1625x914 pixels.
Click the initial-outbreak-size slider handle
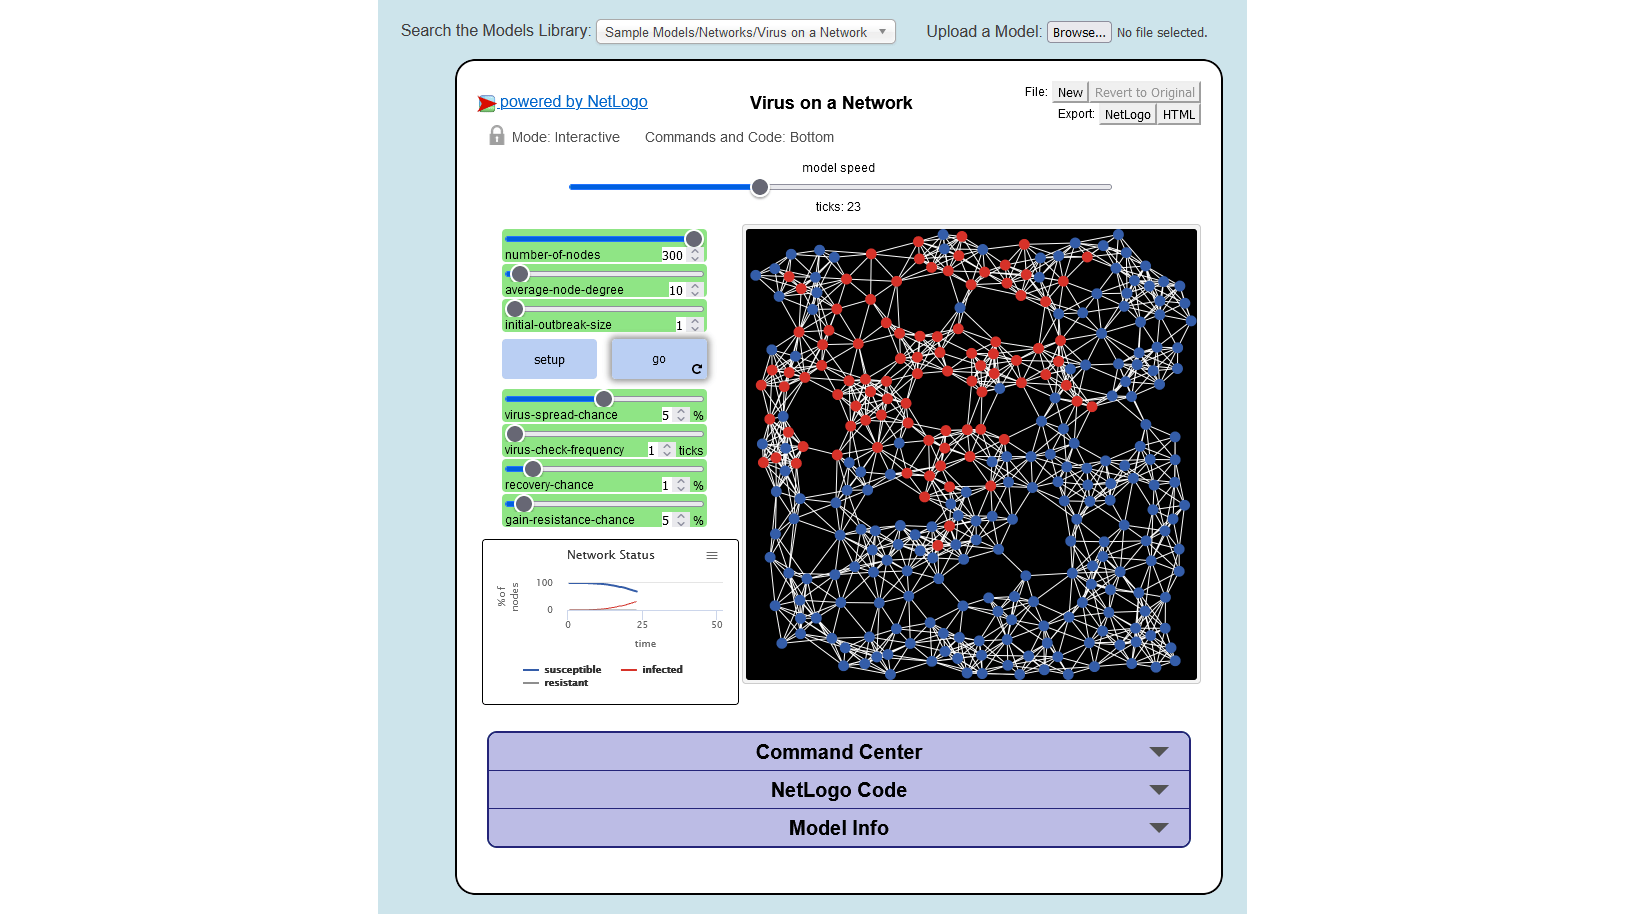coord(515,309)
